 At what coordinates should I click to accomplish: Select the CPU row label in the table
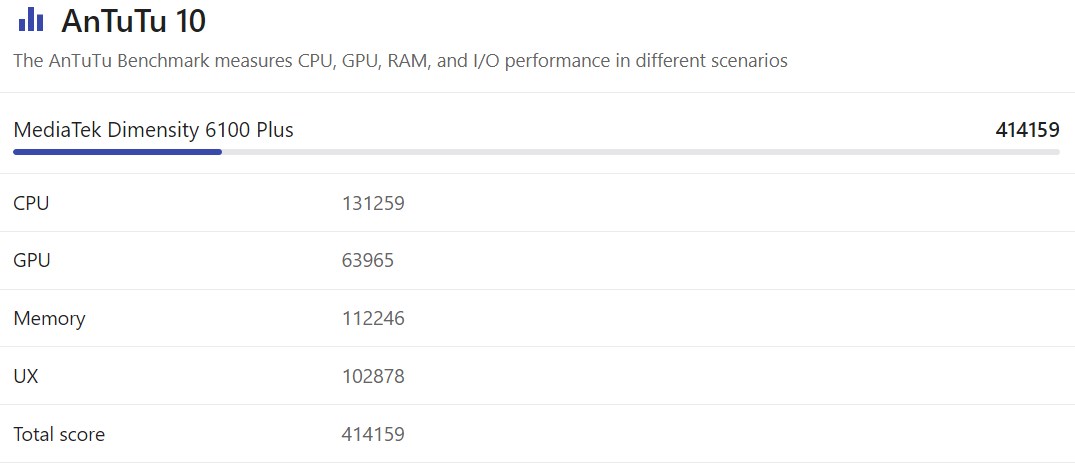[x=31, y=203]
